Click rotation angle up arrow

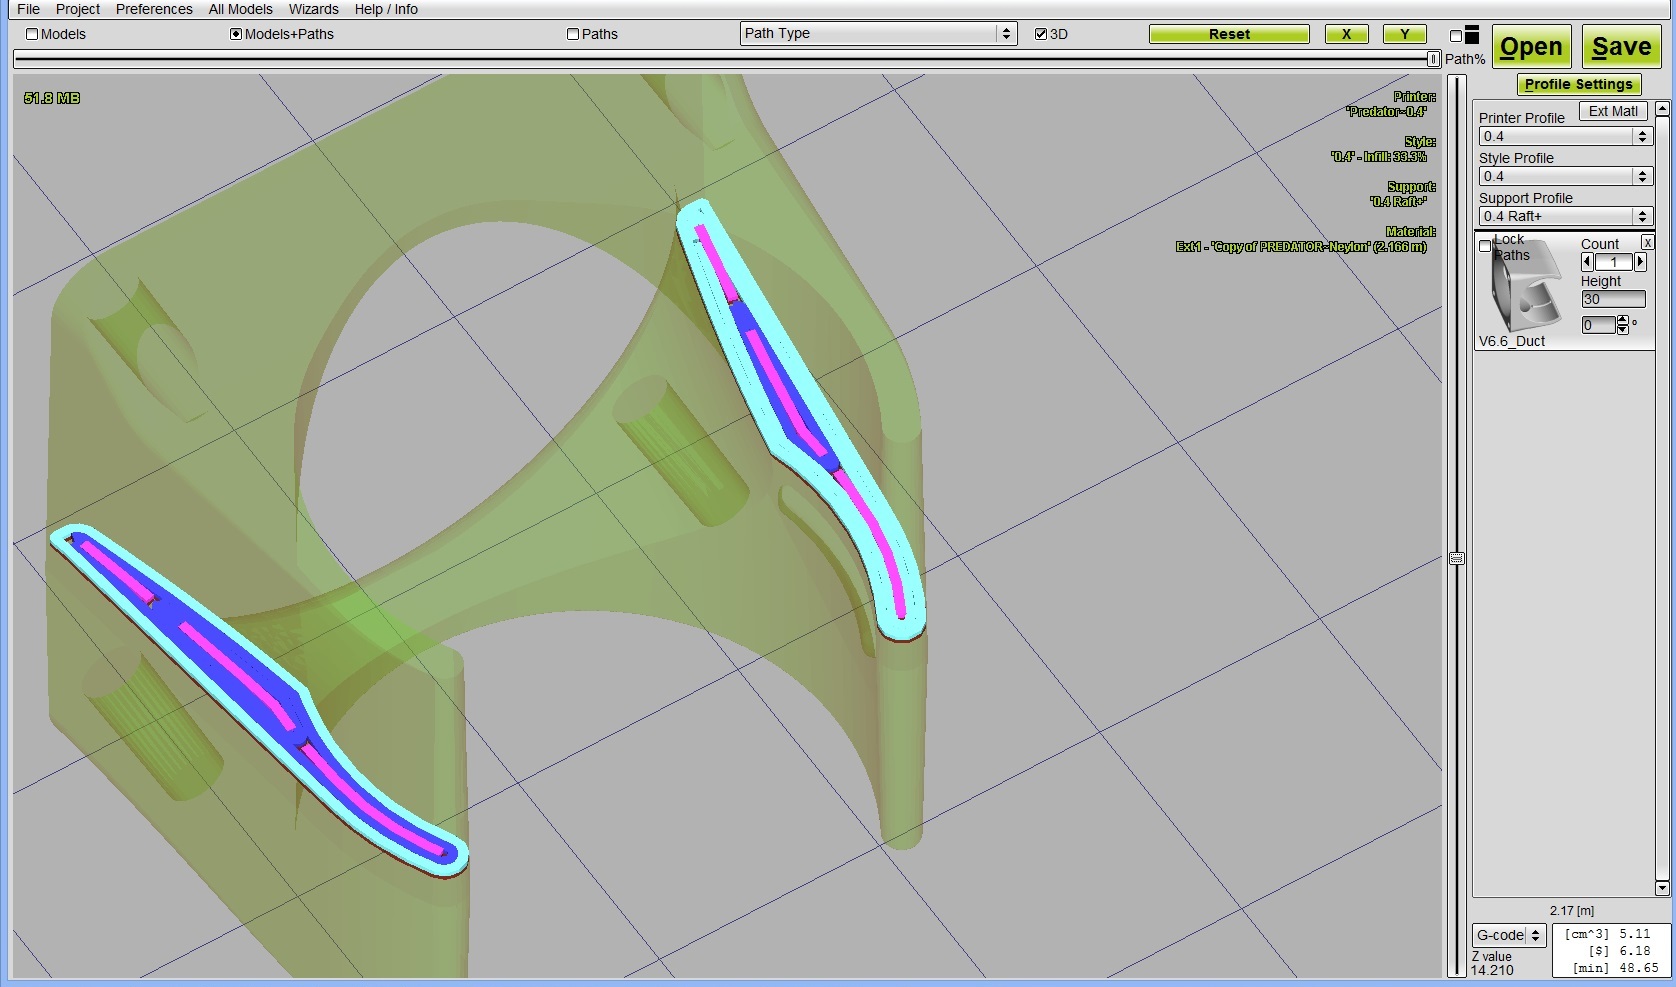tap(1622, 320)
